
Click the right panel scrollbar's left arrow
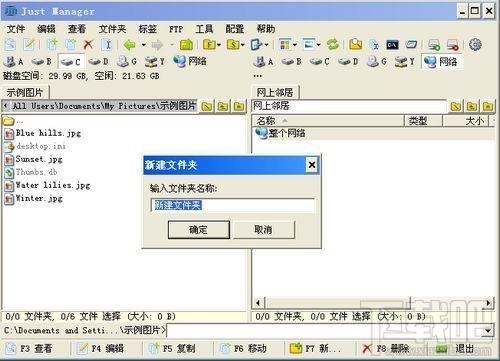coord(258,303)
